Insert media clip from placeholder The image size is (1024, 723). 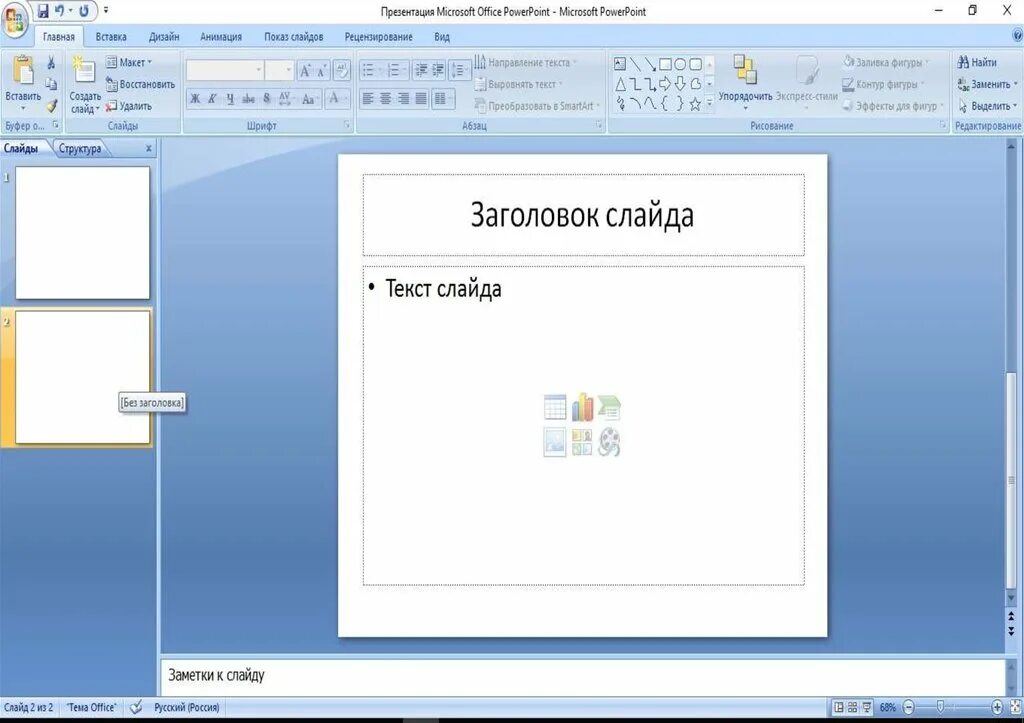click(609, 442)
